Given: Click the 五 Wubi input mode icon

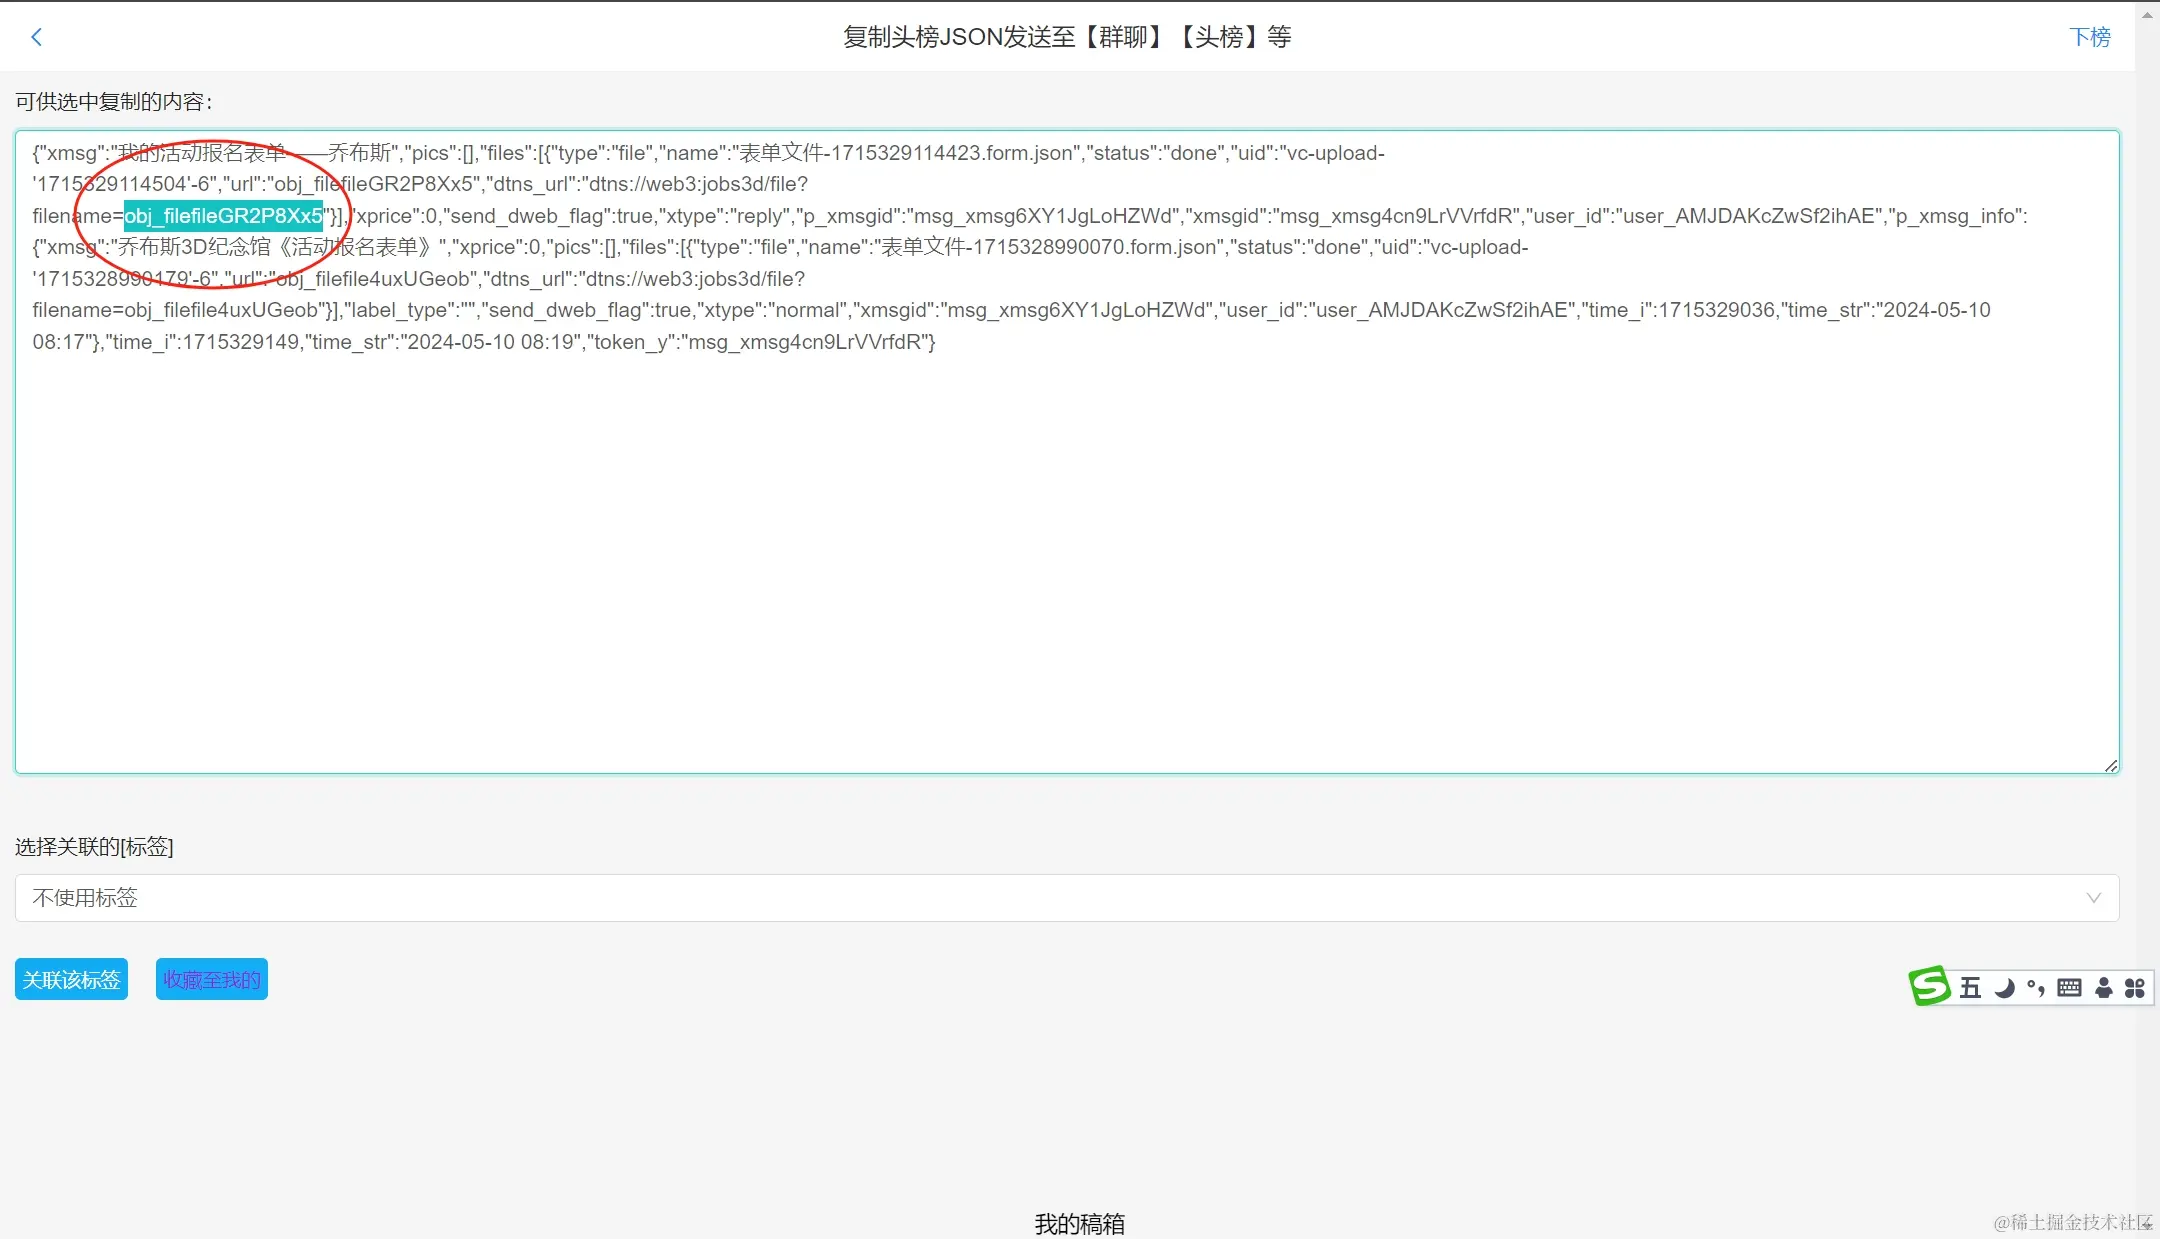Looking at the screenshot, I should point(1970,988).
